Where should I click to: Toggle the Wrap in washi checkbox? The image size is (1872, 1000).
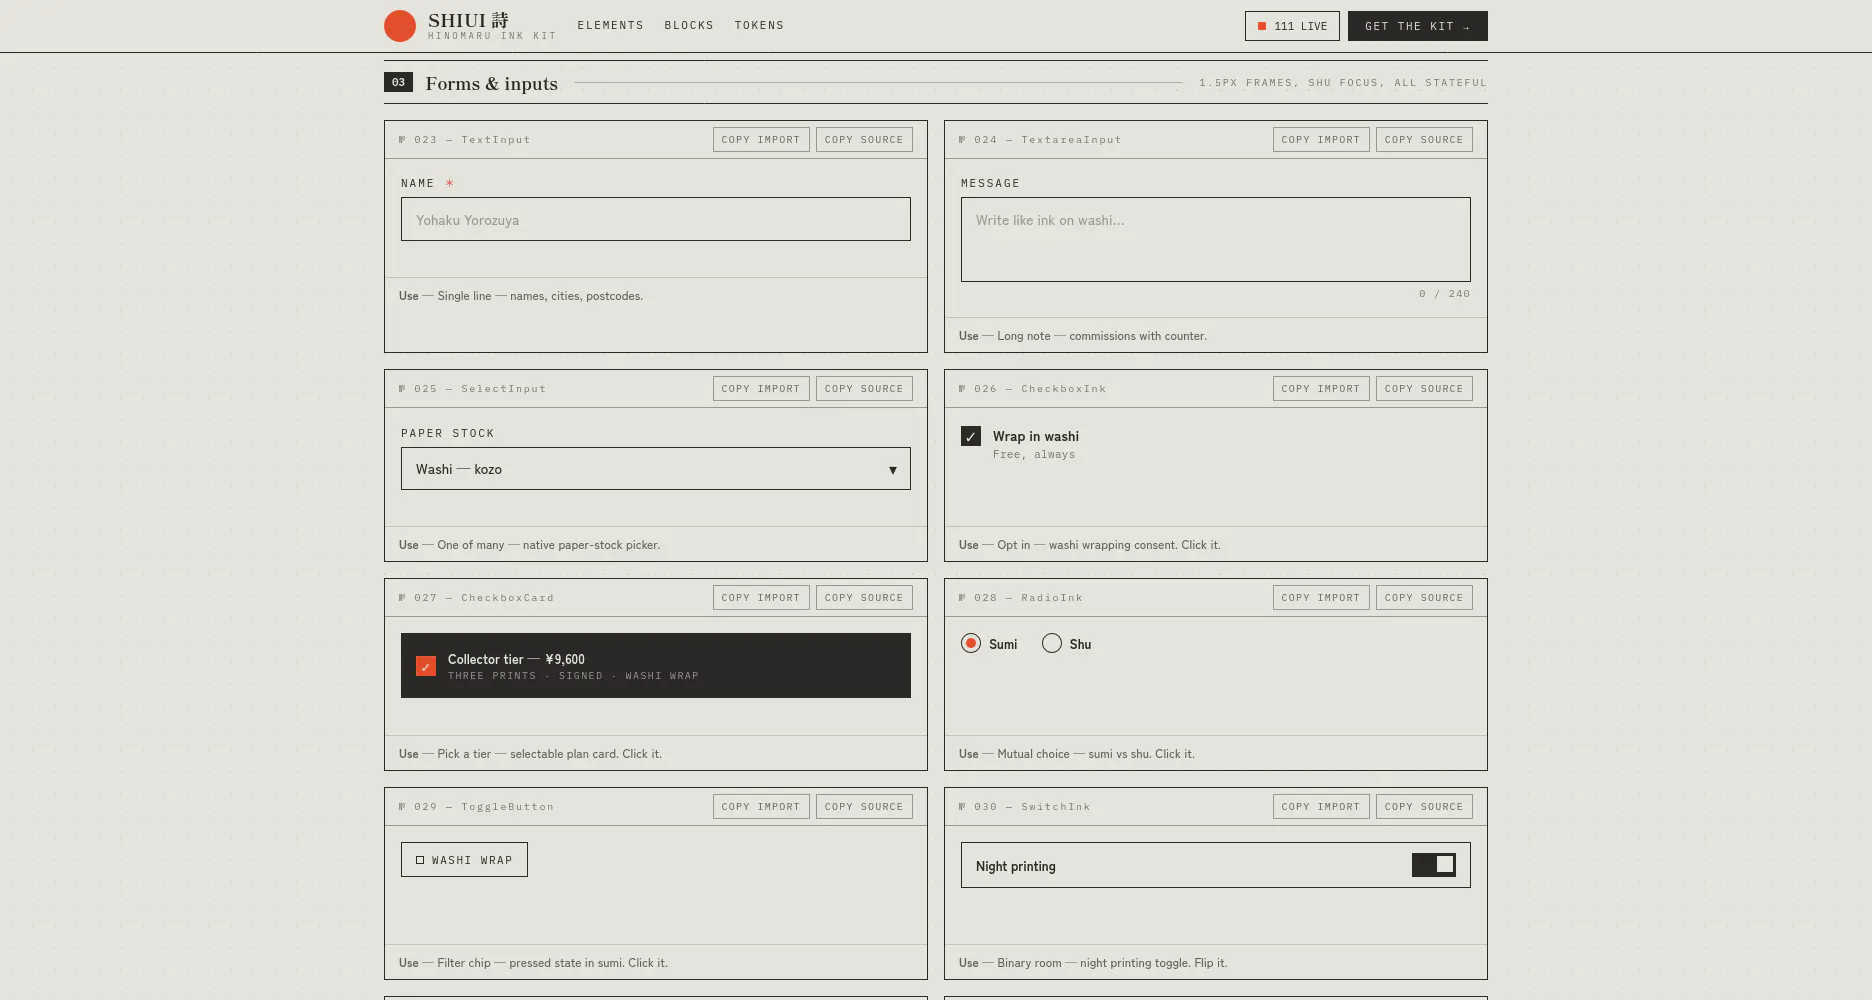click(x=971, y=436)
